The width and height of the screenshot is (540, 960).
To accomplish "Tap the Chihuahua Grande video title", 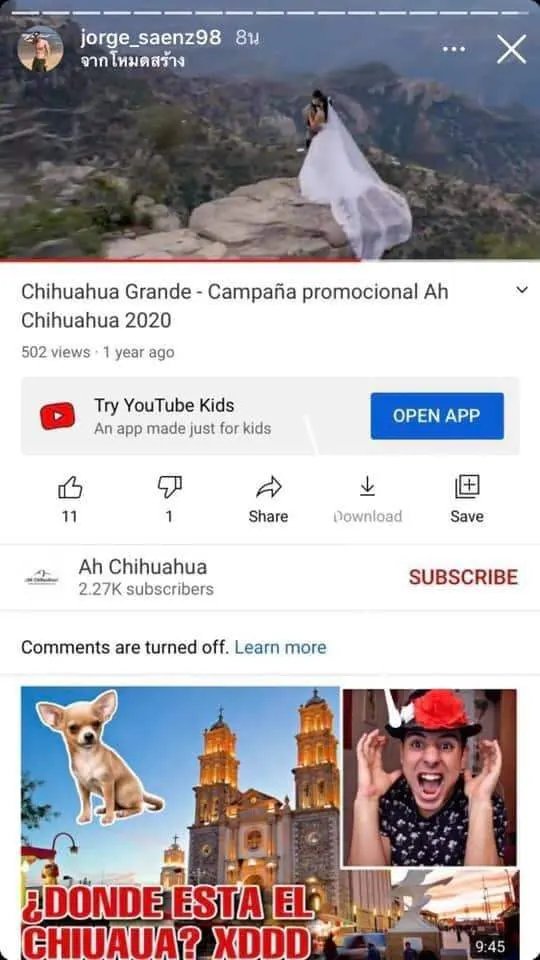I will click(234, 306).
